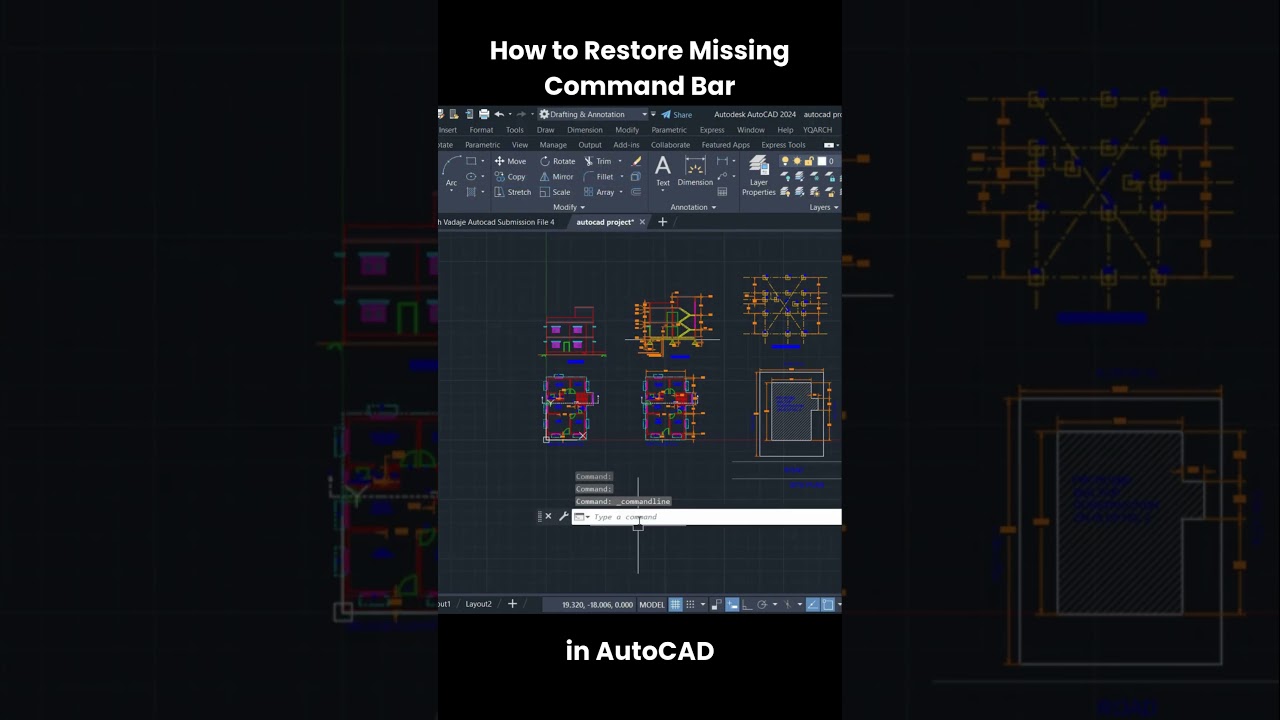Open Array tool dropdown arrow

[x=621, y=192]
